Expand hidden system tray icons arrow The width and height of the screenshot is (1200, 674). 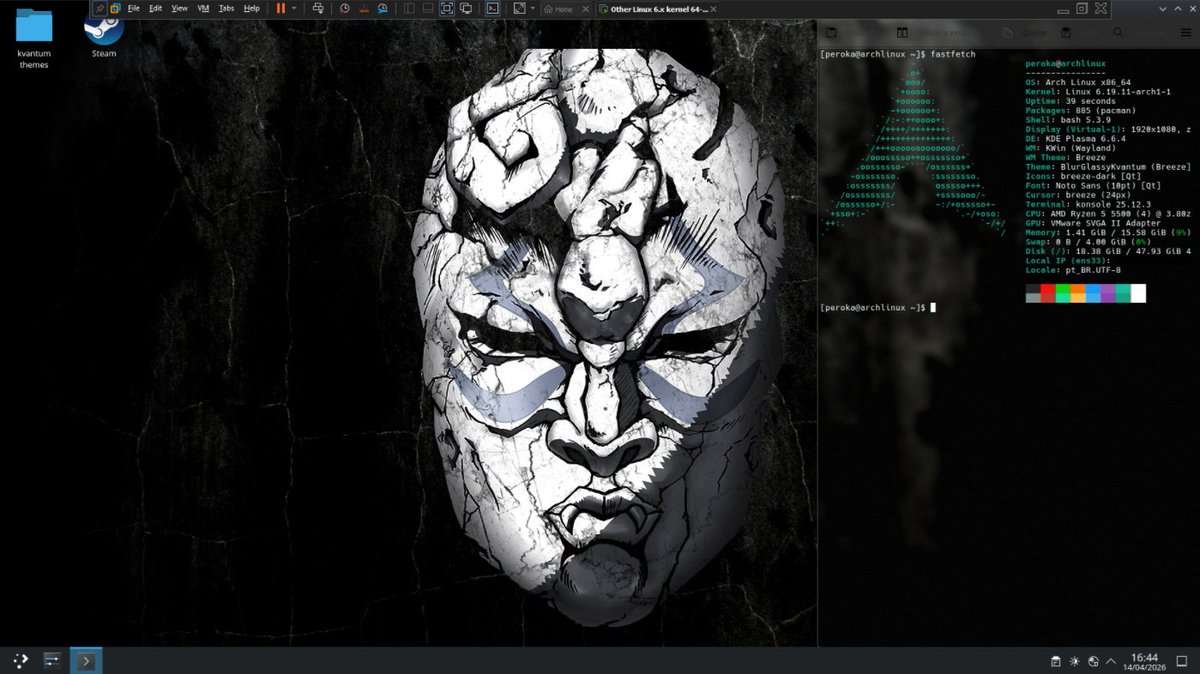click(1112, 661)
